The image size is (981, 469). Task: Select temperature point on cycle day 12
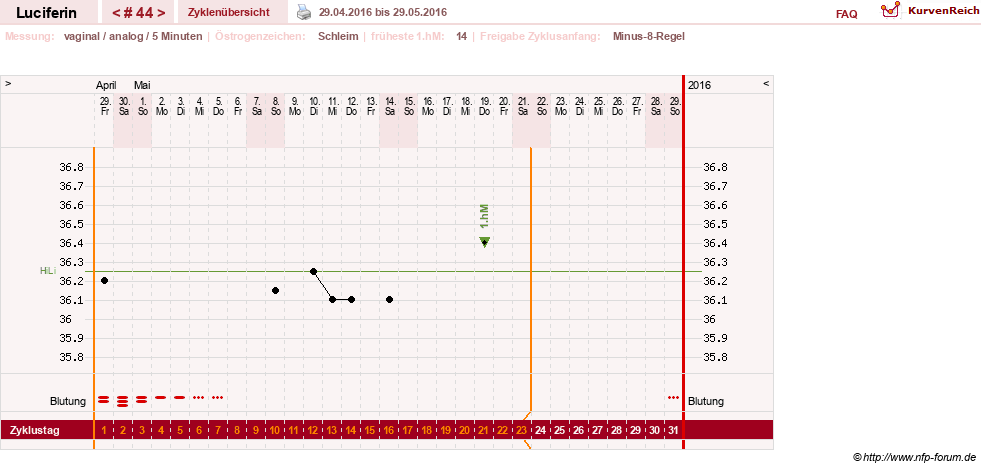(x=313, y=271)
